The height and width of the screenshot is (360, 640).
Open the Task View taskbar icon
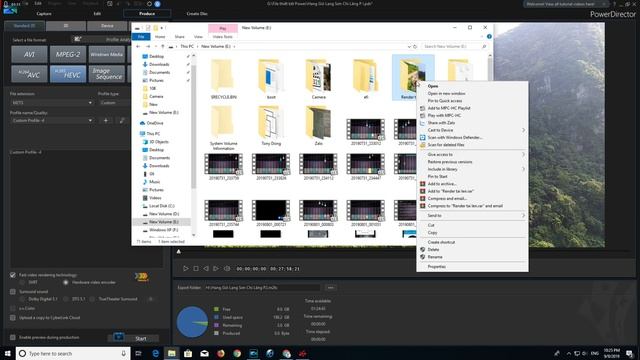pos(138,353)
